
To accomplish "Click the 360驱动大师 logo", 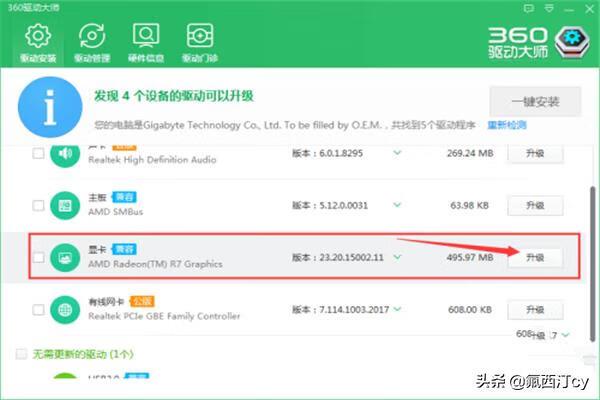I will tap(540, 42).
